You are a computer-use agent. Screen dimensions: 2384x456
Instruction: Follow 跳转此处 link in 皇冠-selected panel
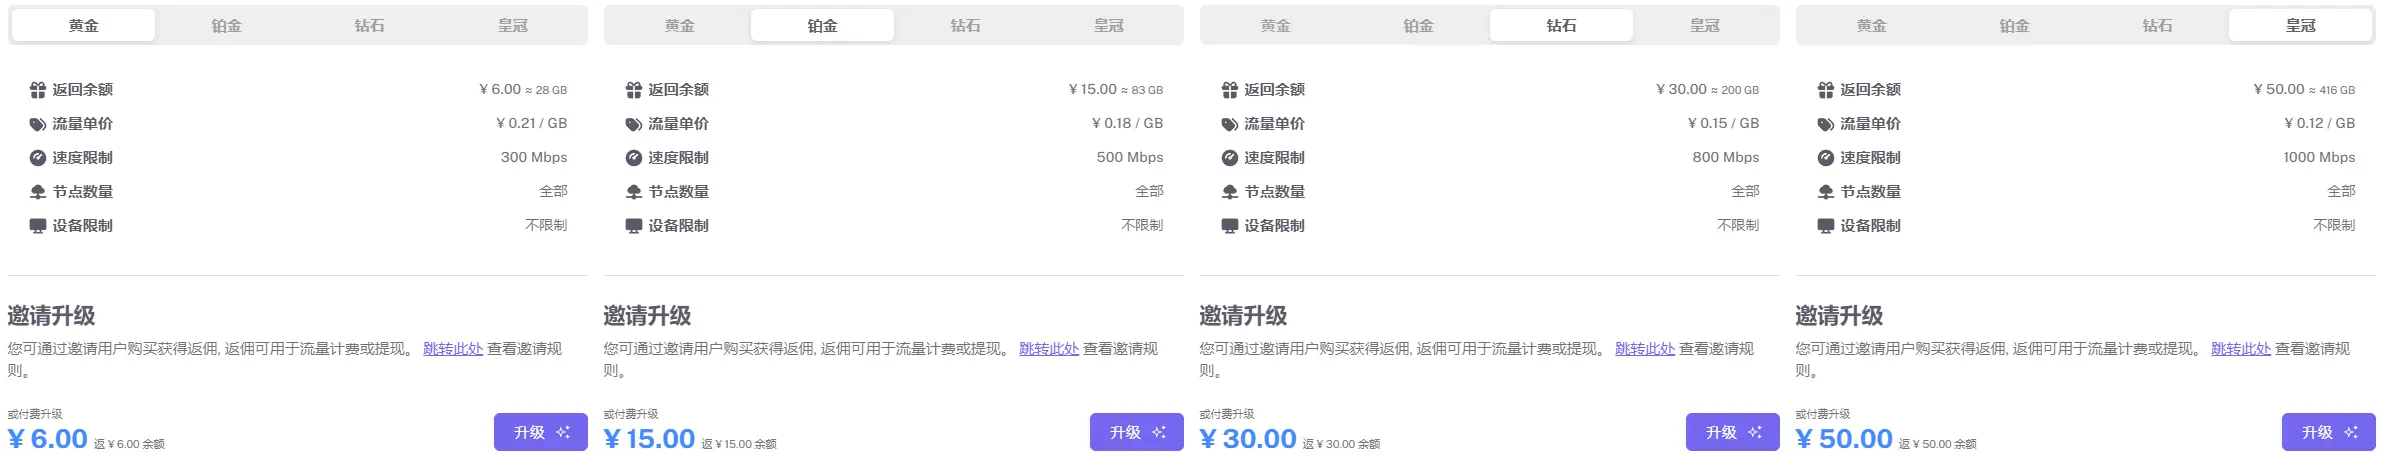[x=2241, y=349]
